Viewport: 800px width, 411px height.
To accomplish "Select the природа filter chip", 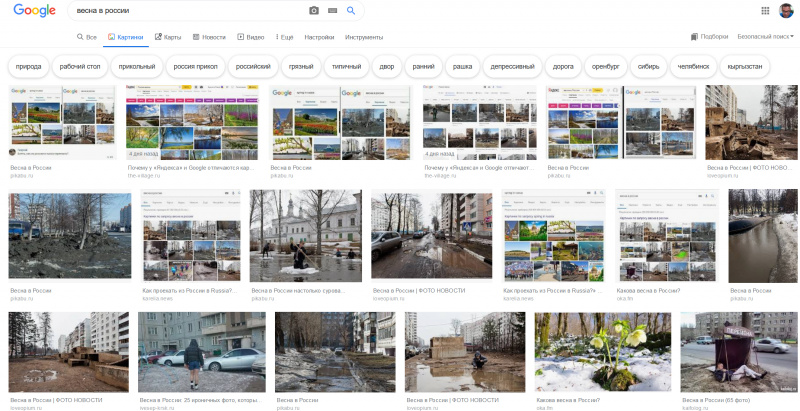I will click(x=29, y=67).
